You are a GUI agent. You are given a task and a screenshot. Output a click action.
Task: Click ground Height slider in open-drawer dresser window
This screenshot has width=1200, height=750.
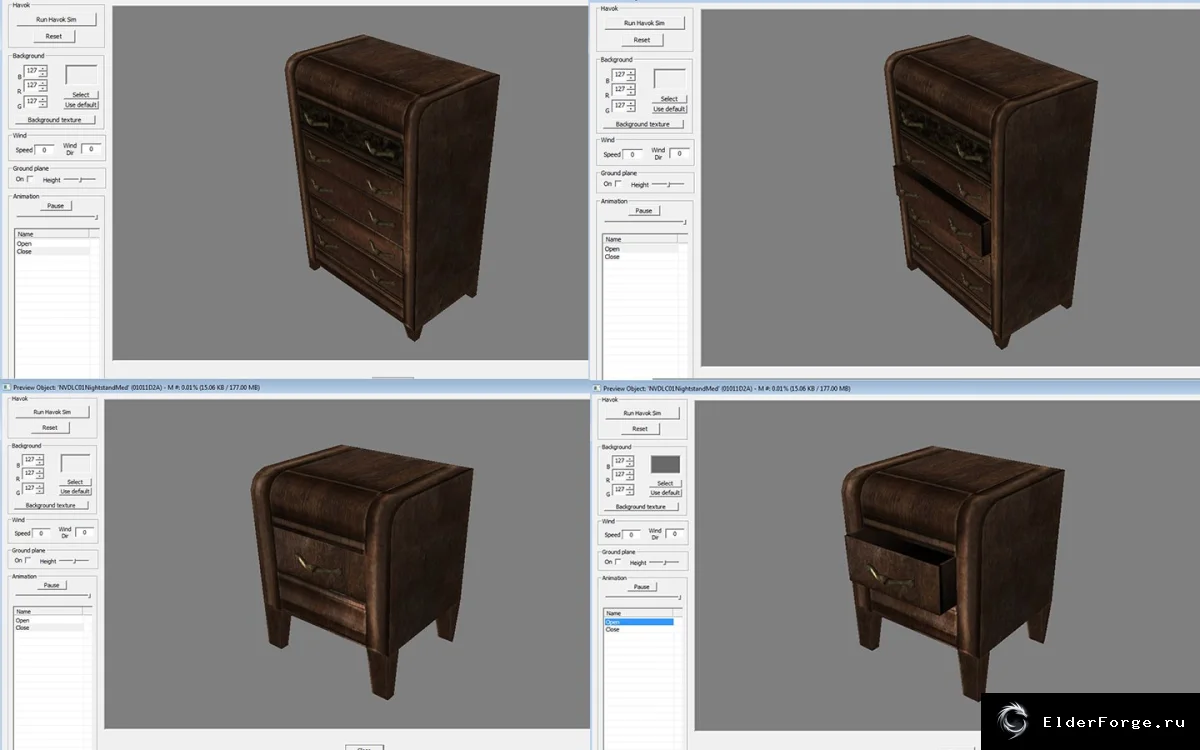click(668, 184)
